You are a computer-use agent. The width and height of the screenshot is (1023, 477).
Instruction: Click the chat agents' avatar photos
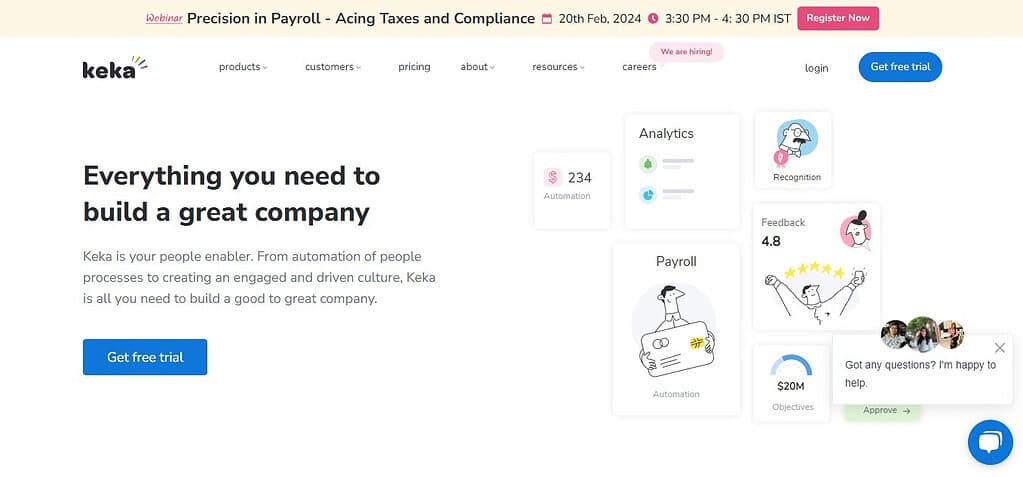click(x=922, y=333)
